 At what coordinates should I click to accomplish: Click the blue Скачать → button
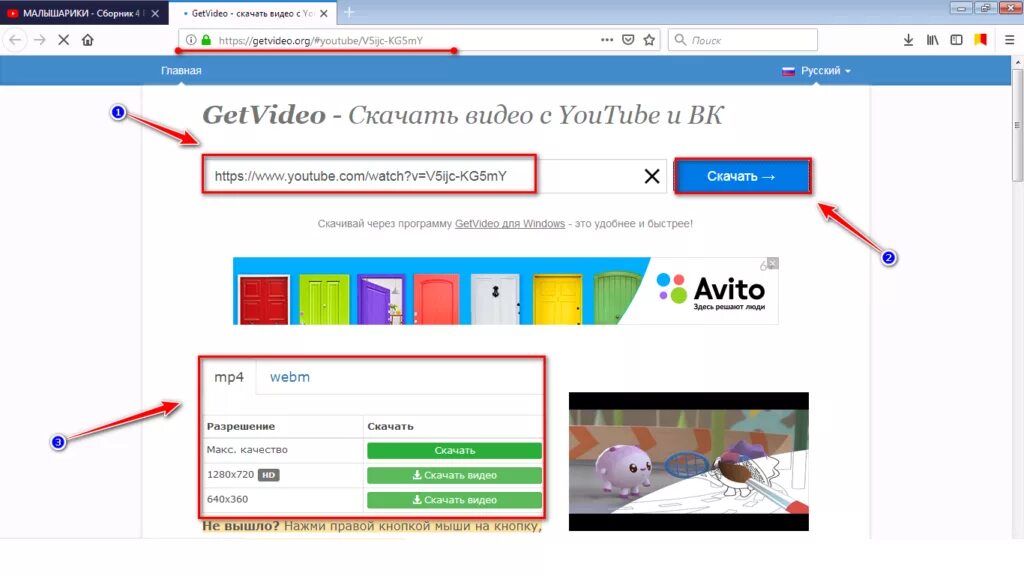[x=742, y=176]
